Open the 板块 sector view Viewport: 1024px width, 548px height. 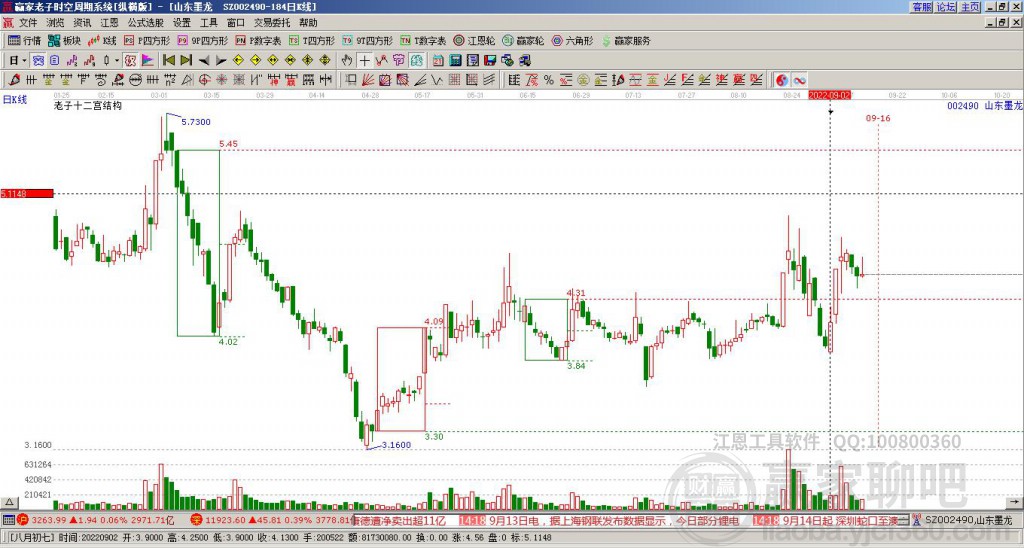65,40
